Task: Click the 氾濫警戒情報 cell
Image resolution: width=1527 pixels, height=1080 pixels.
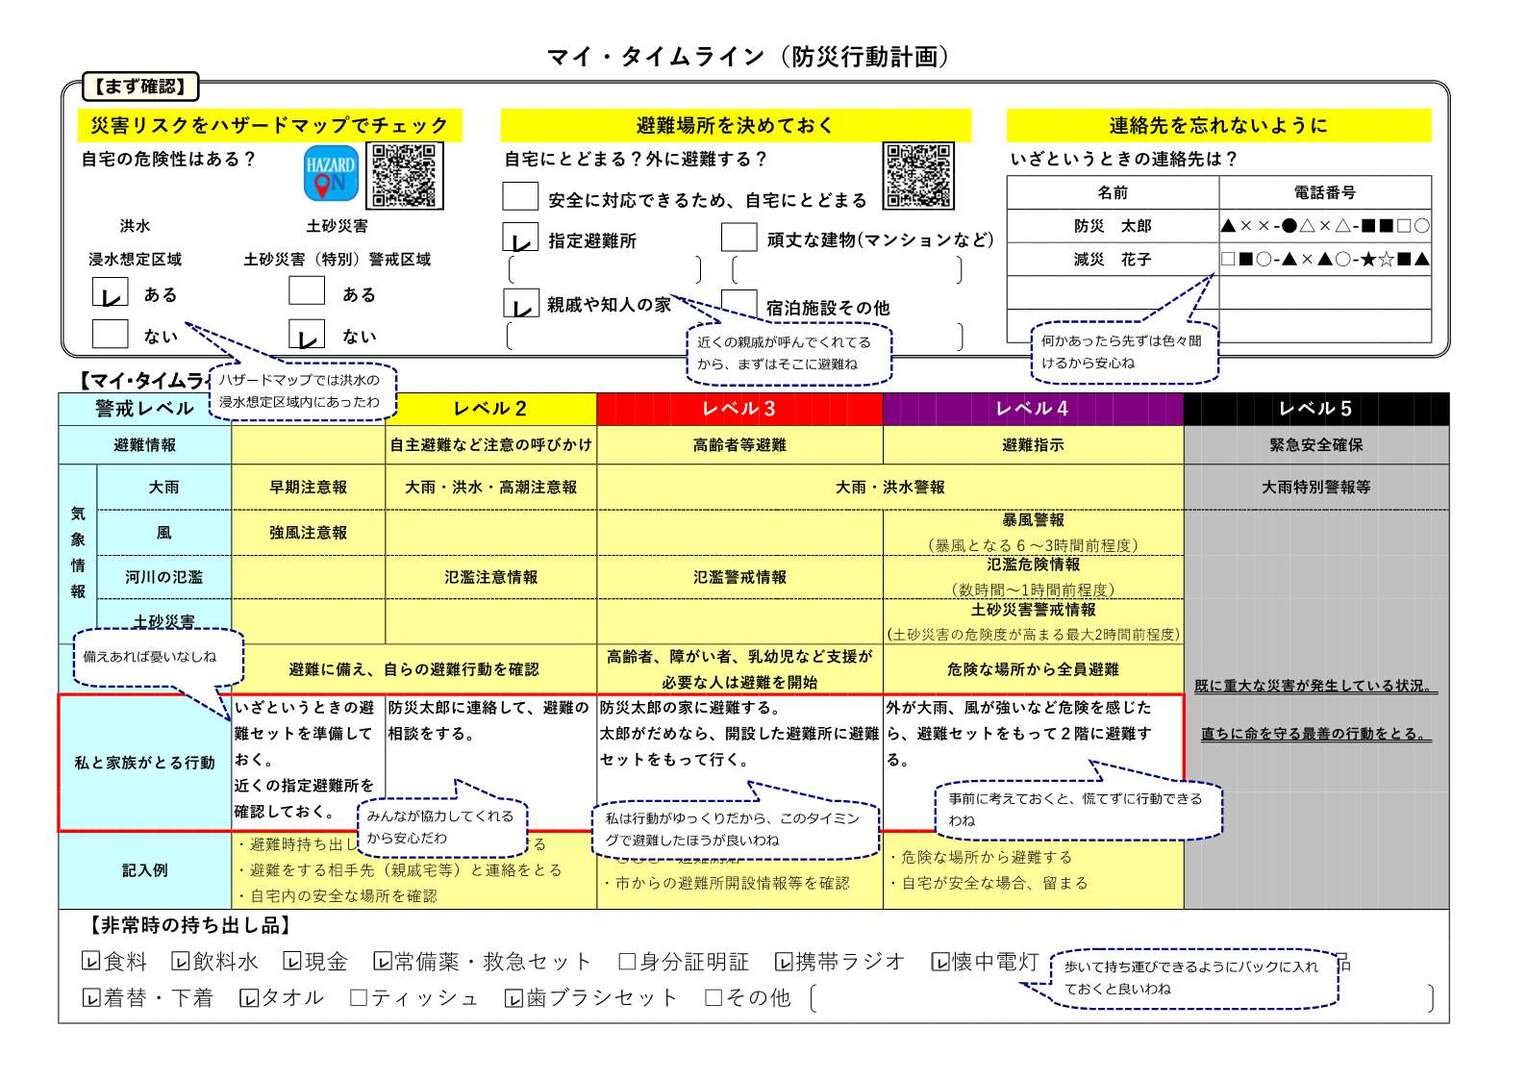Action: tap(740, 577)
